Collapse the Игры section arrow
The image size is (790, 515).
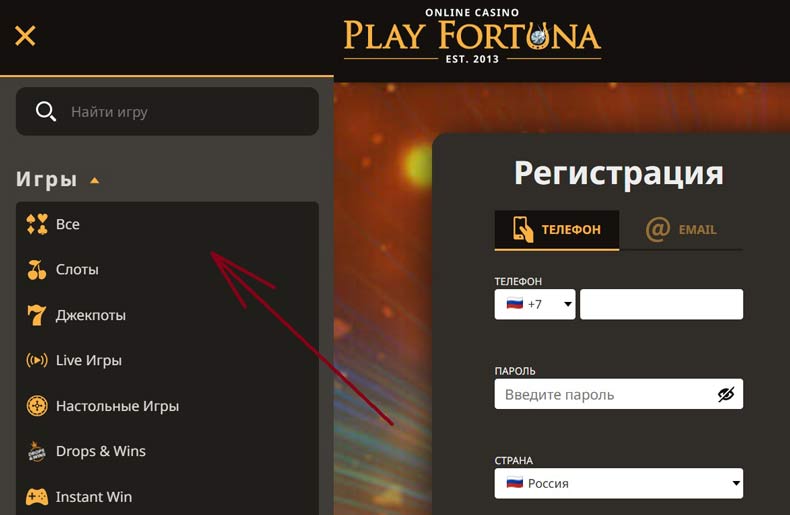click(95, 181)
